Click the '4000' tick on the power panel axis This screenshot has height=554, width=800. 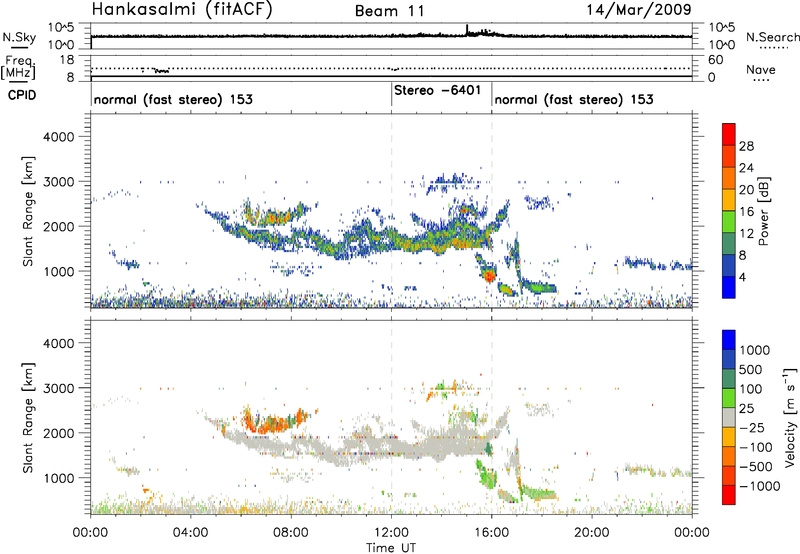point(58,137)
